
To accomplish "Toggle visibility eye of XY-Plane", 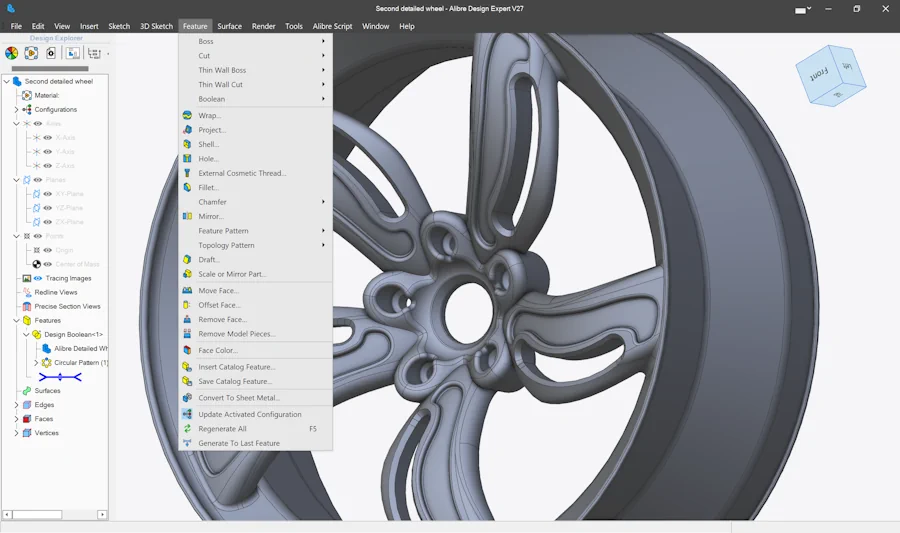I will [x=48, y=194].
